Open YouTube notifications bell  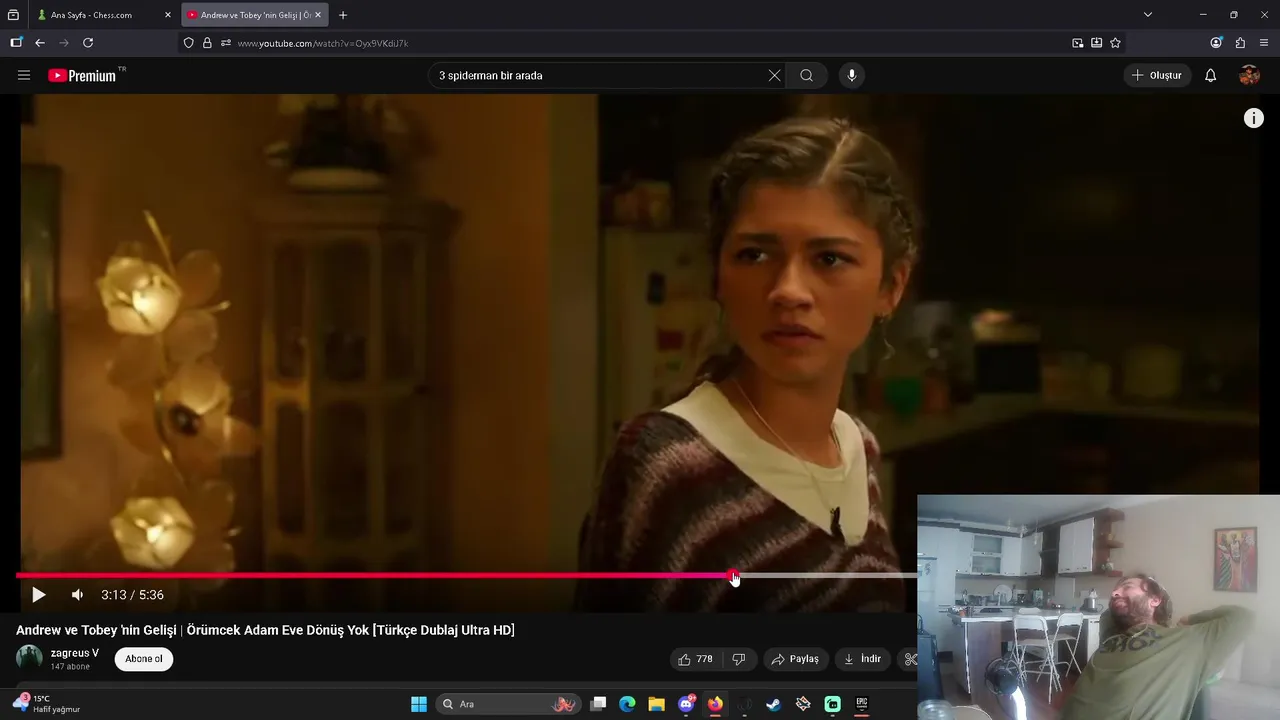1210,75
